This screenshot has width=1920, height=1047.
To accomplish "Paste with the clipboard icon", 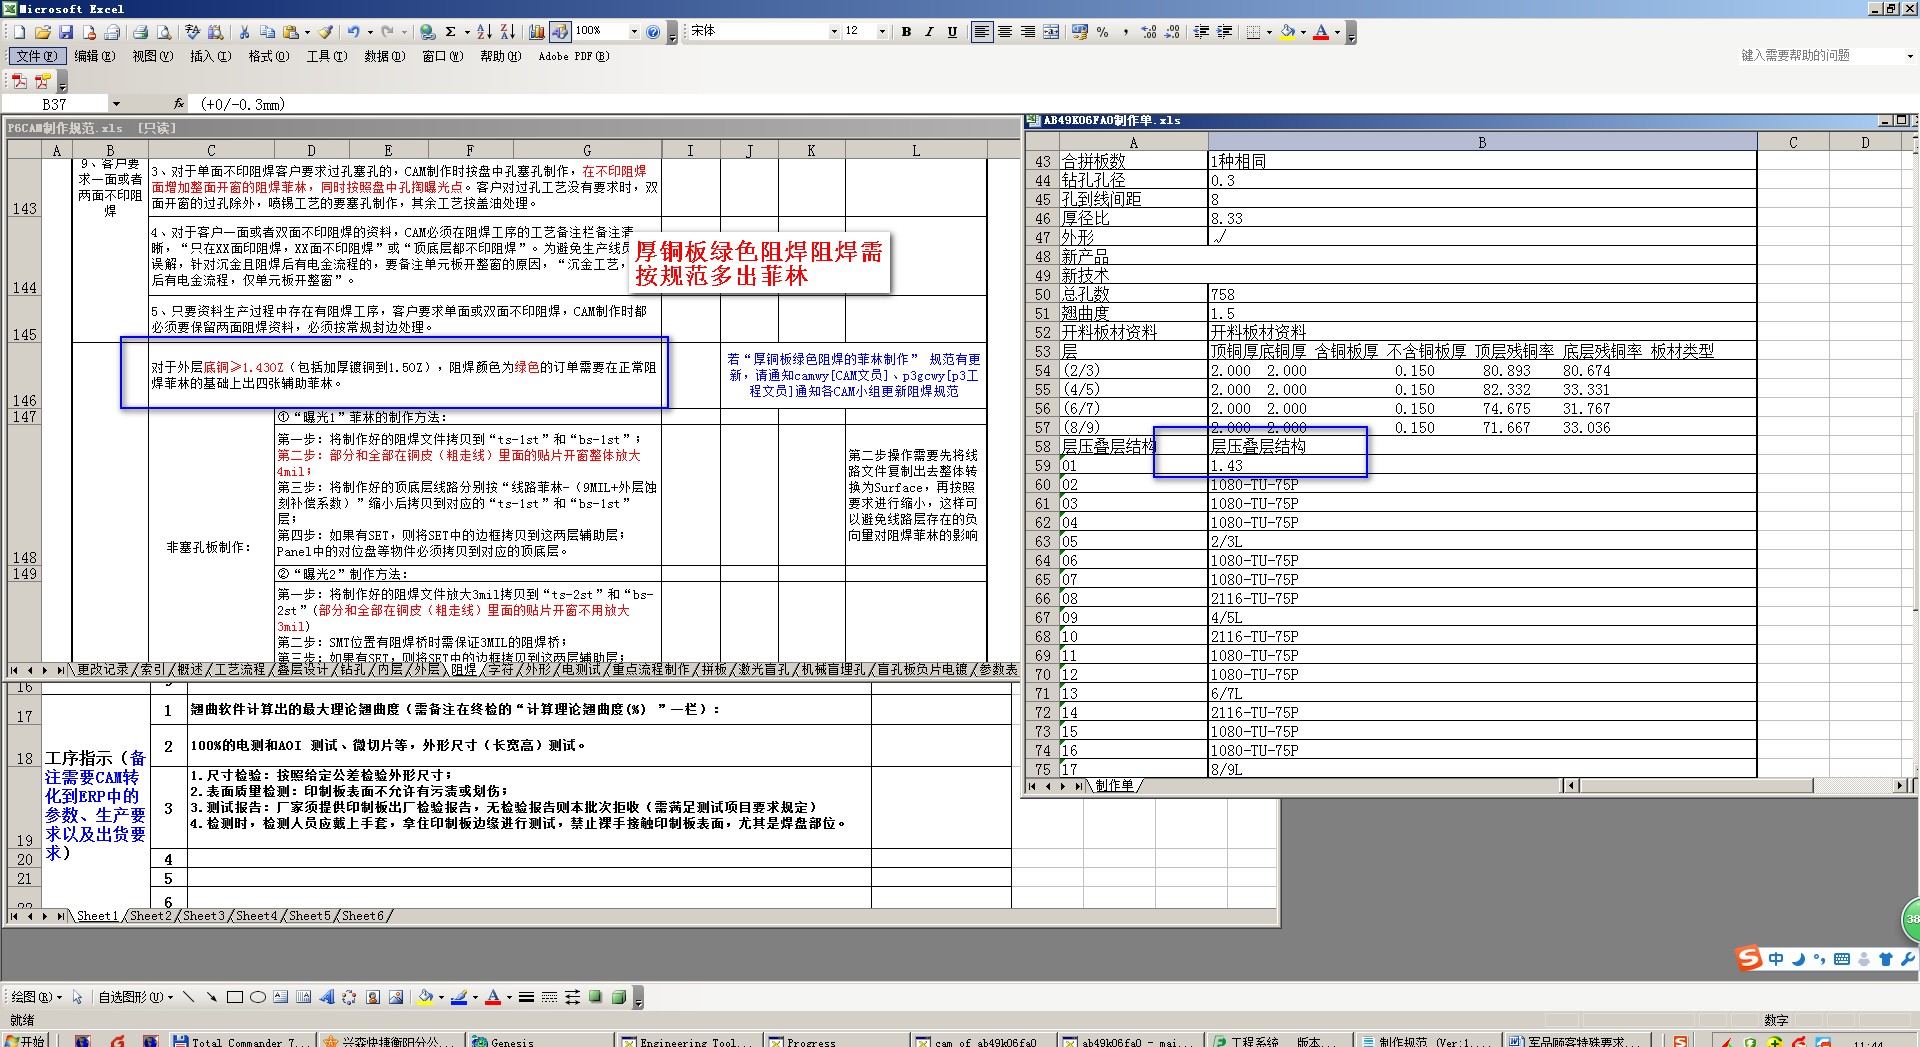I will point(290,32).
